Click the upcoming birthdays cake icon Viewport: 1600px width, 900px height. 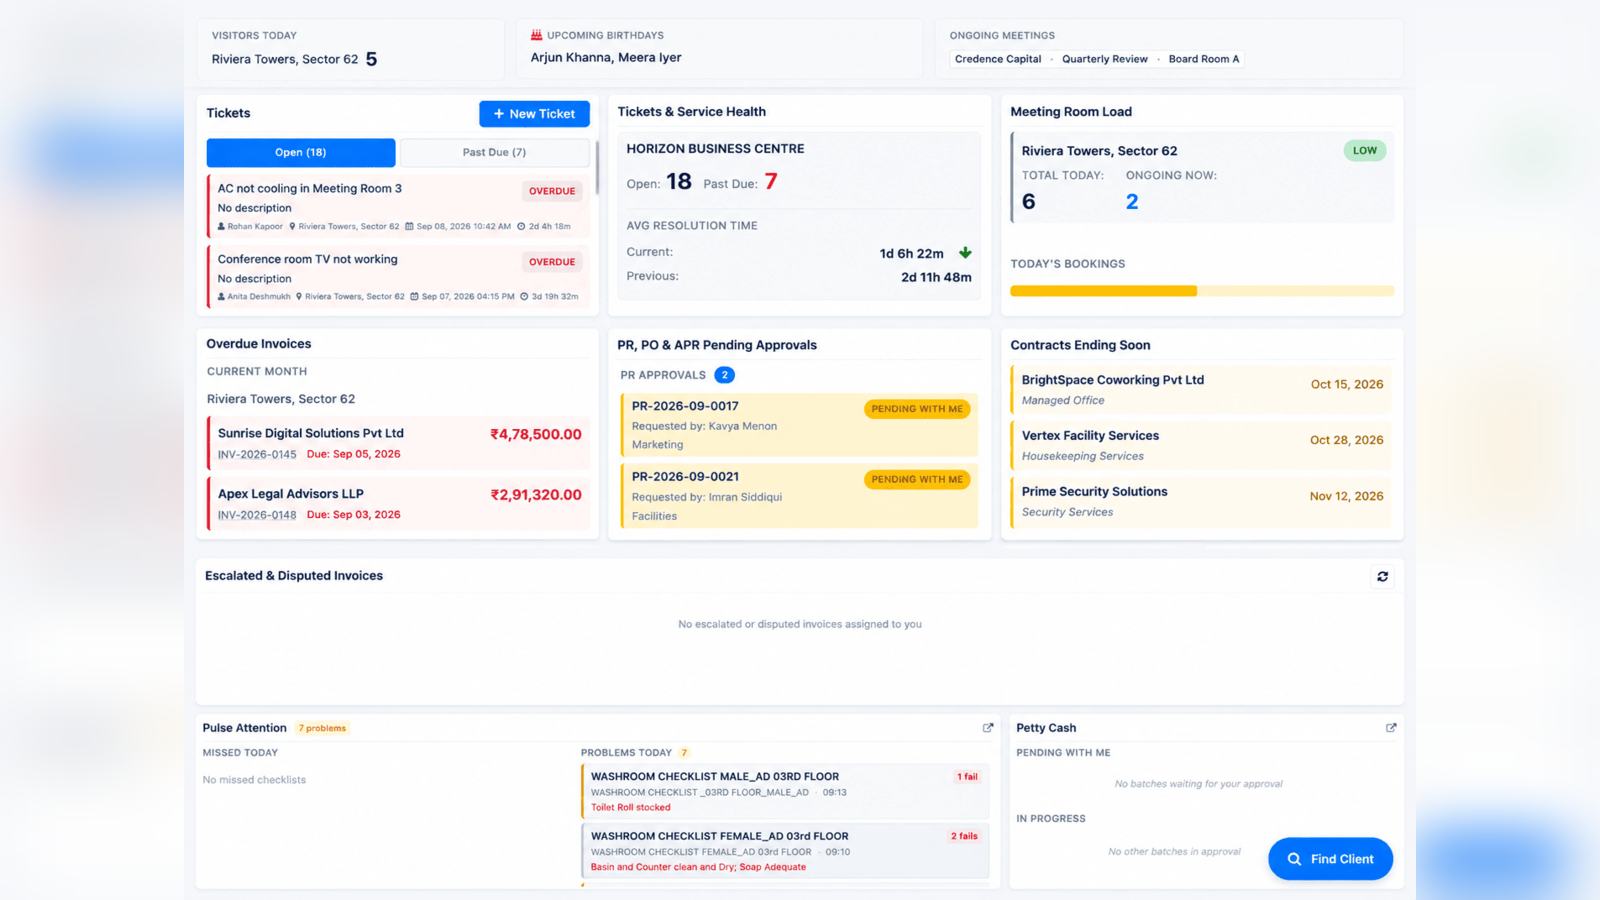coord(537,35)
